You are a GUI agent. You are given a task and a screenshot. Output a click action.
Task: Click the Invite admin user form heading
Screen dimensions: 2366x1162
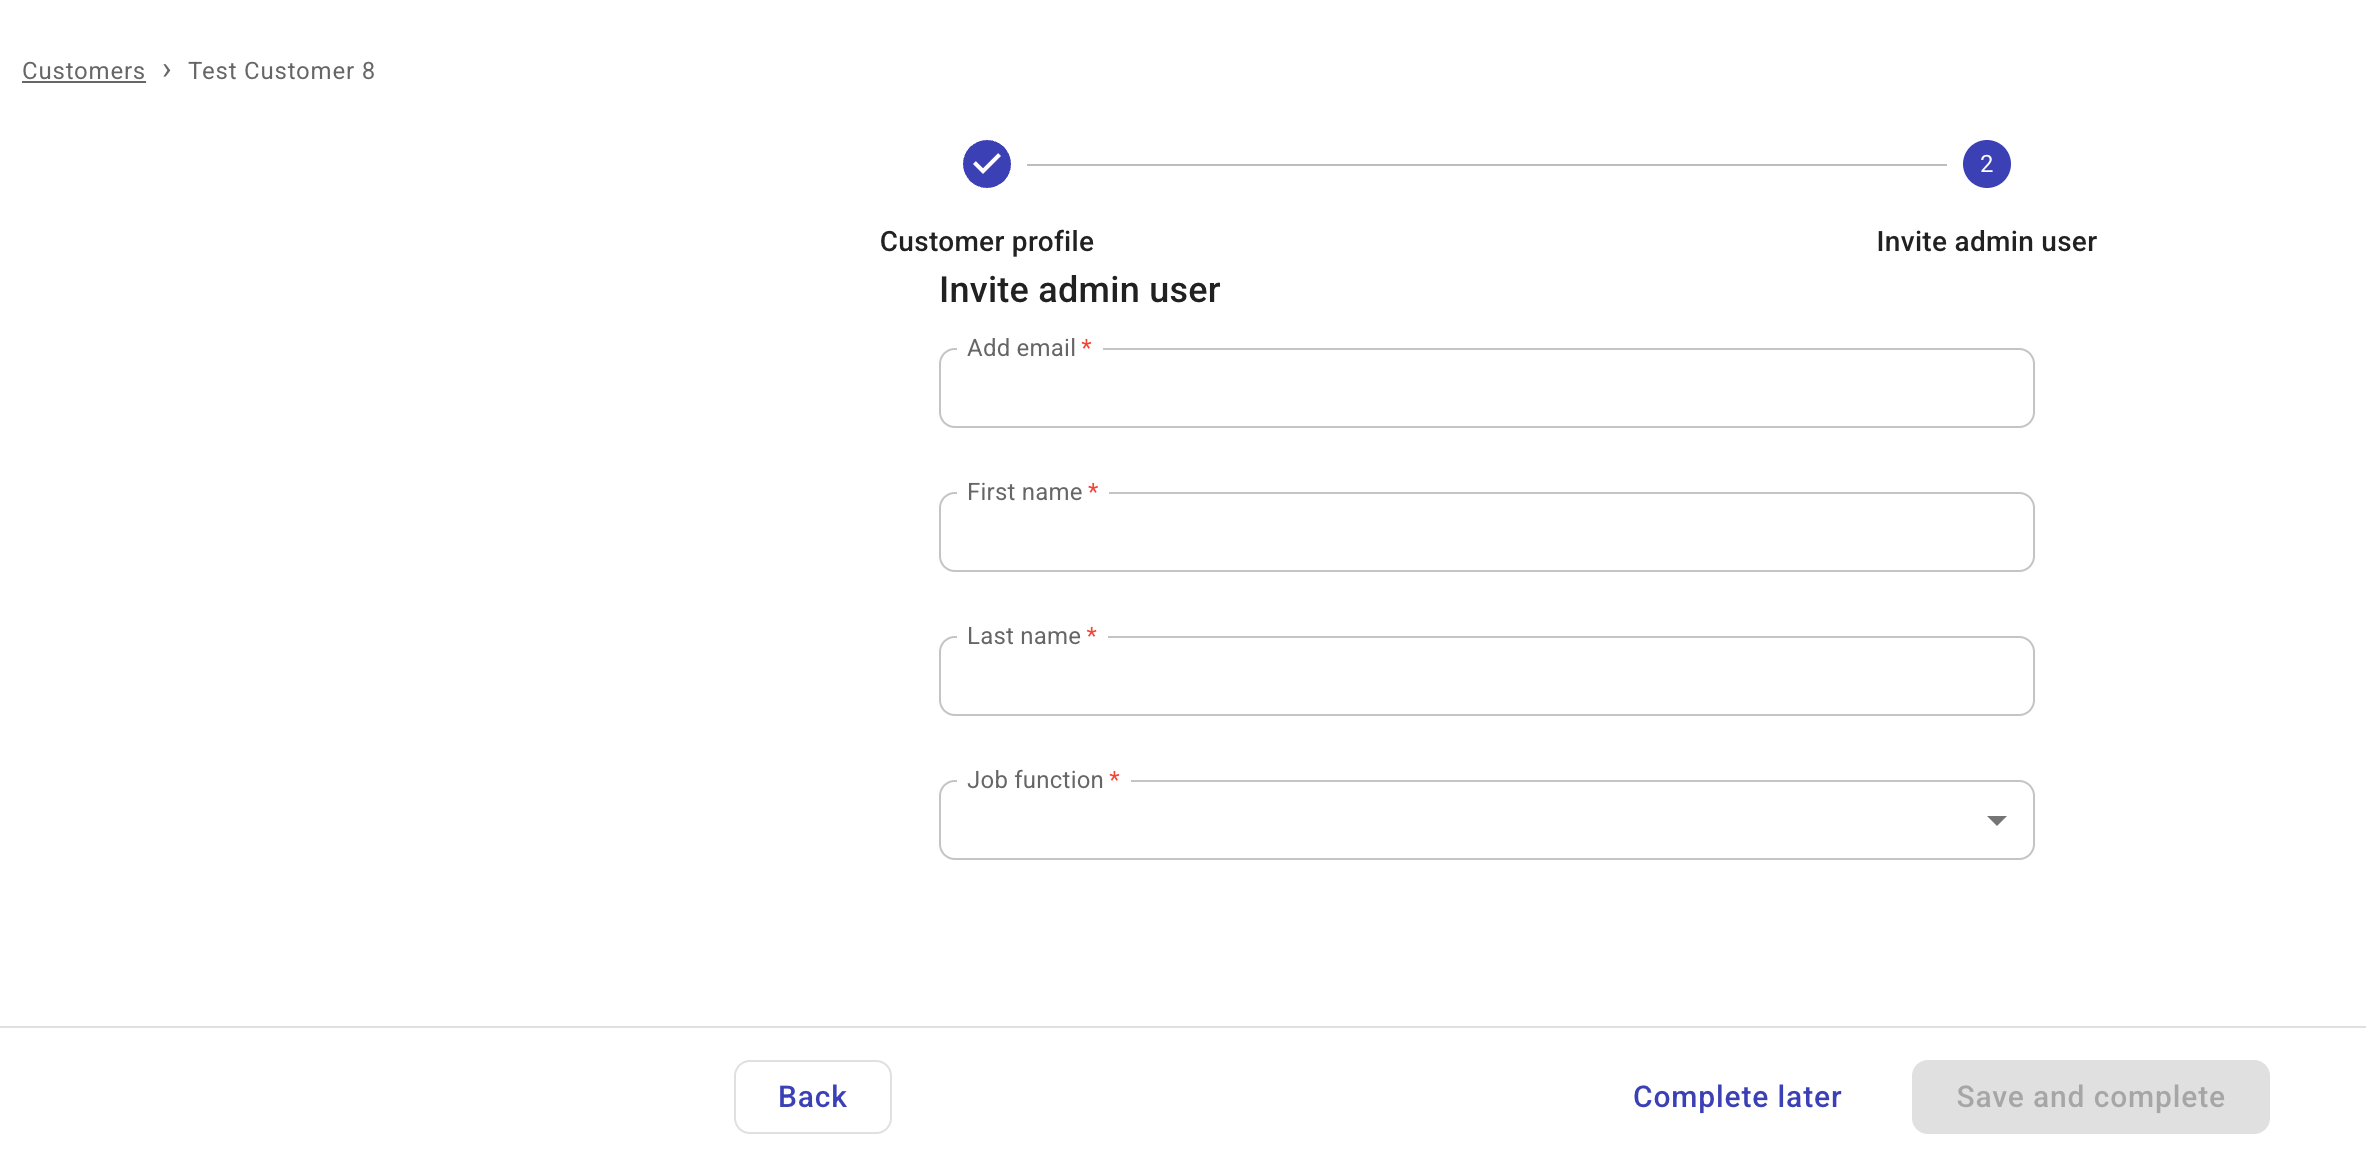pyautogui.click(x=1079, y=290)
